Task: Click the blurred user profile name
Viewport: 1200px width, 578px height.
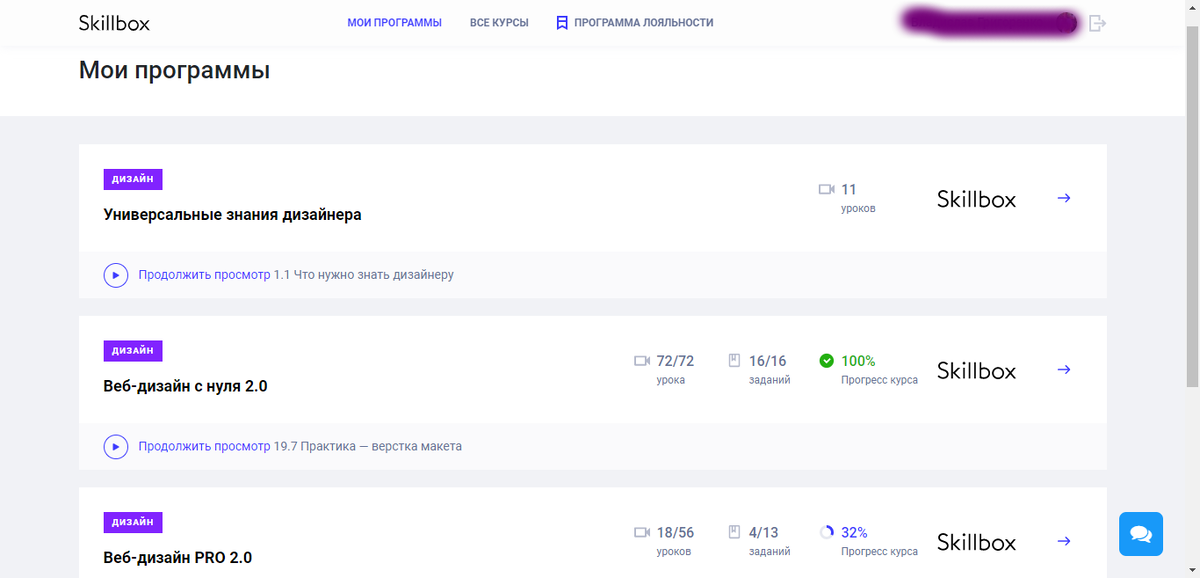Action: pos(990,22)
